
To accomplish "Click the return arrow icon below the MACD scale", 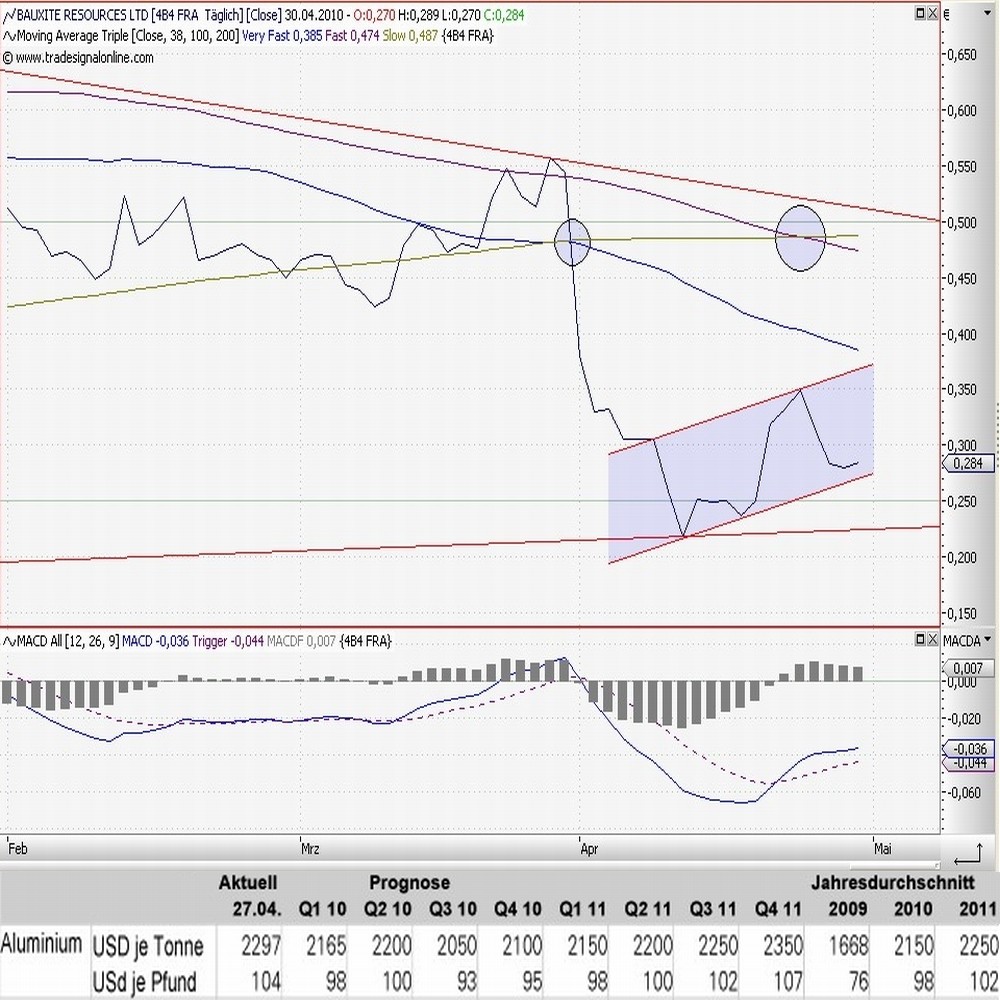I will point(967,853).
